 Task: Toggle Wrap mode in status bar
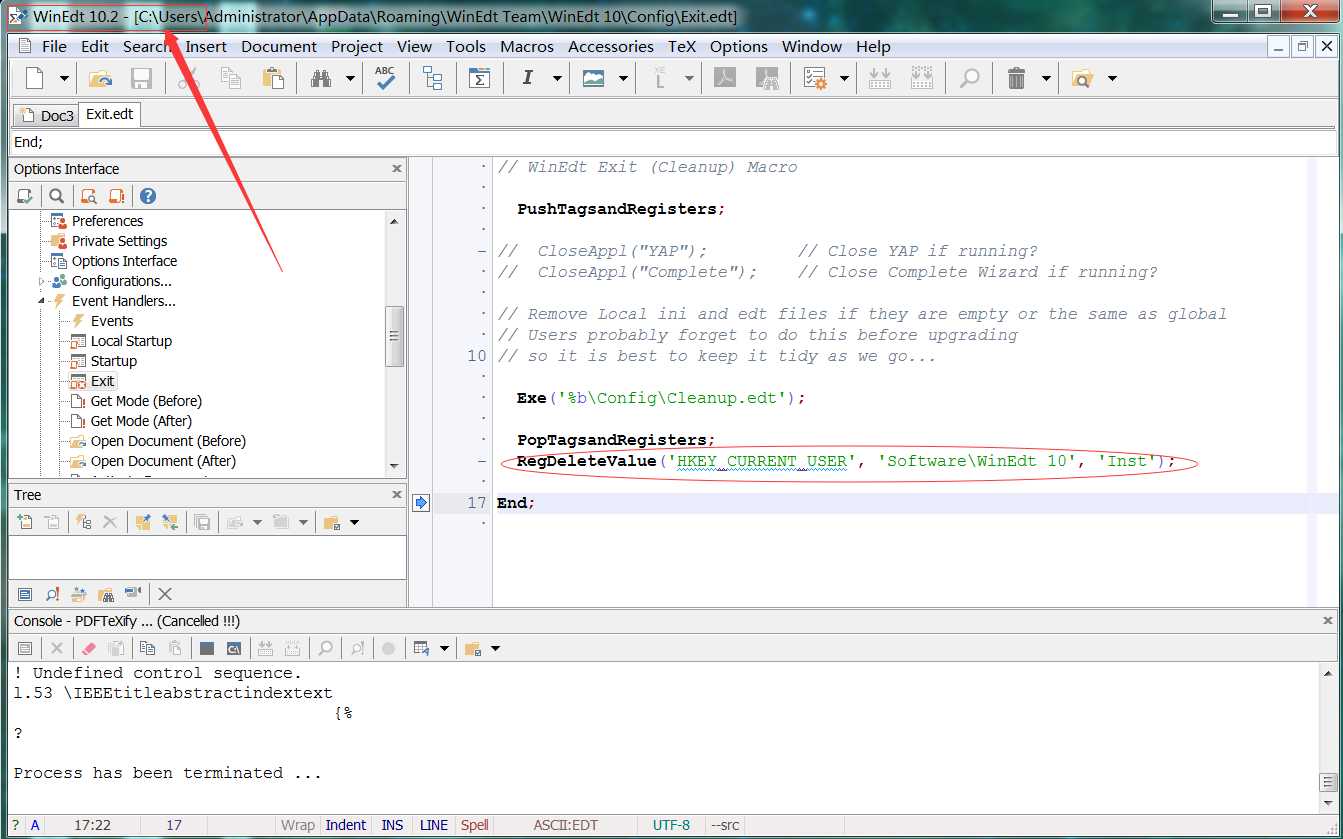[x=297, y=825]
